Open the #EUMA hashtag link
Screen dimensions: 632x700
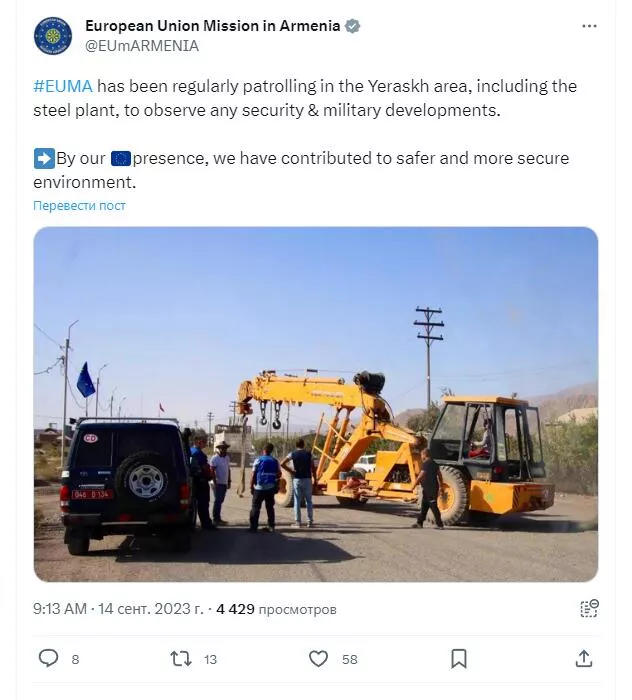(x=63, y=86)
